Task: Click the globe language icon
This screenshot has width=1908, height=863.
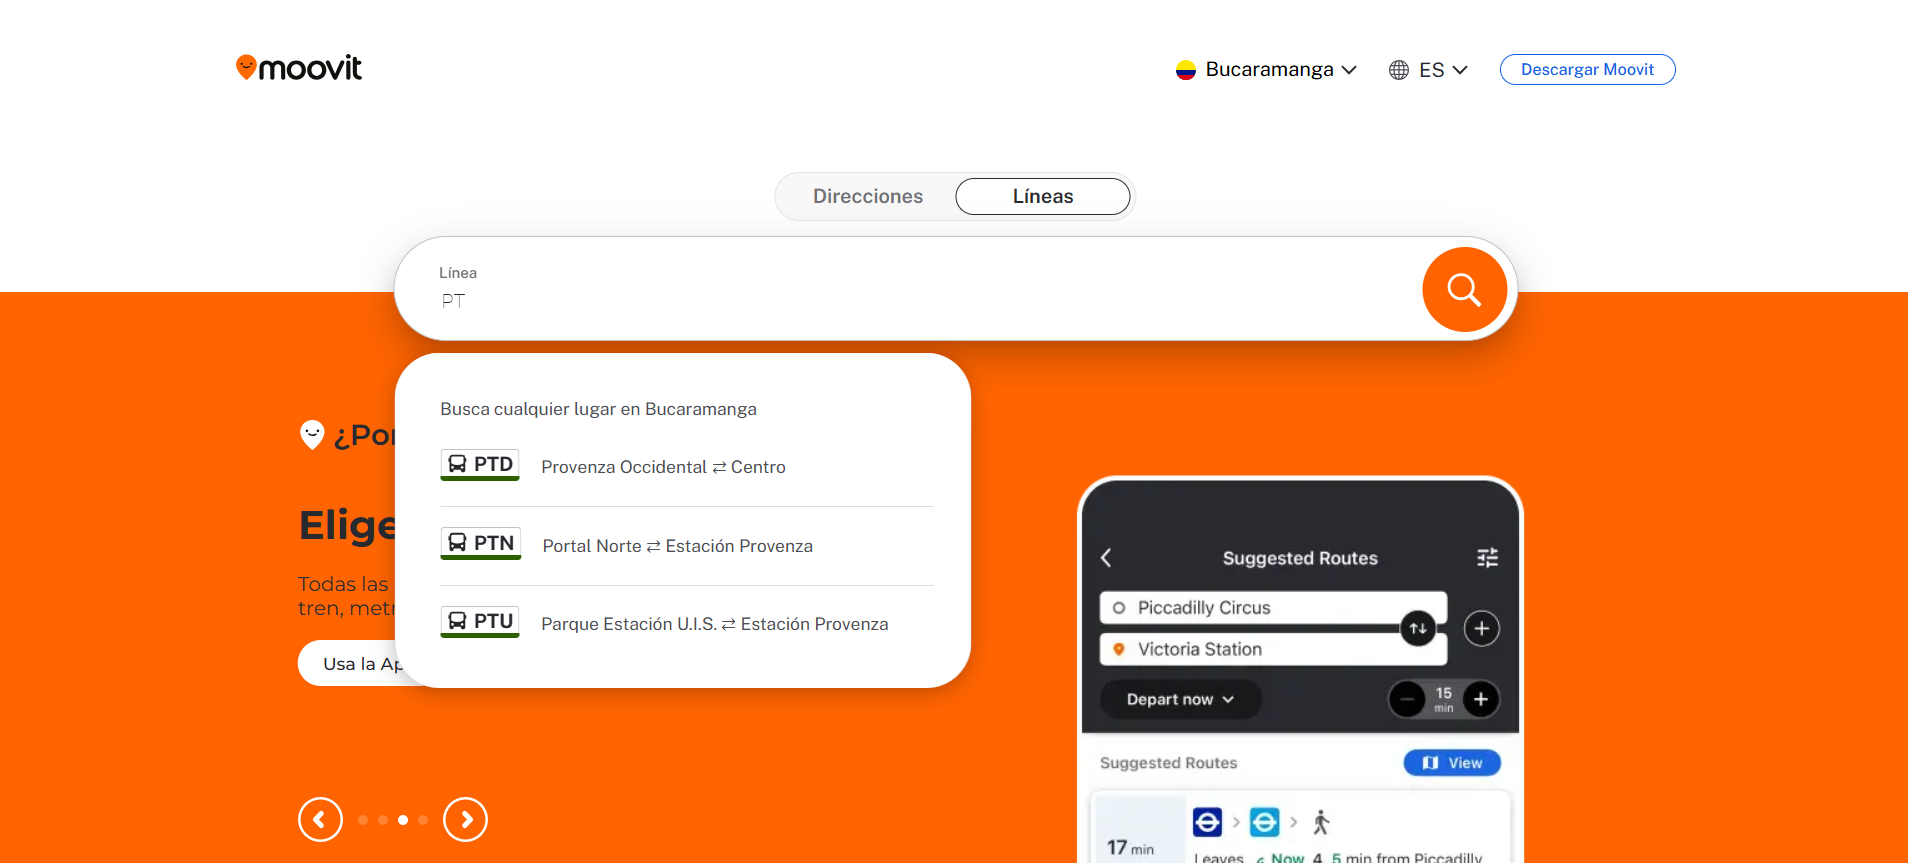Action: pos(1399,70)
